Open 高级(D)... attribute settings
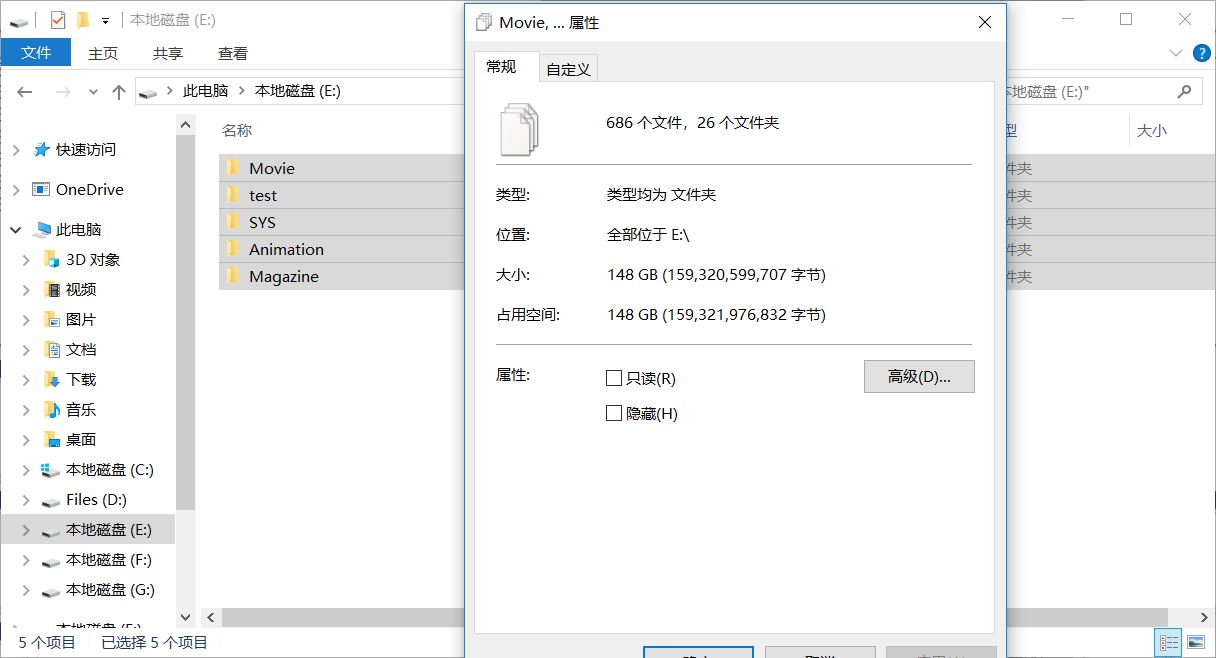 (x=919, y=376)
